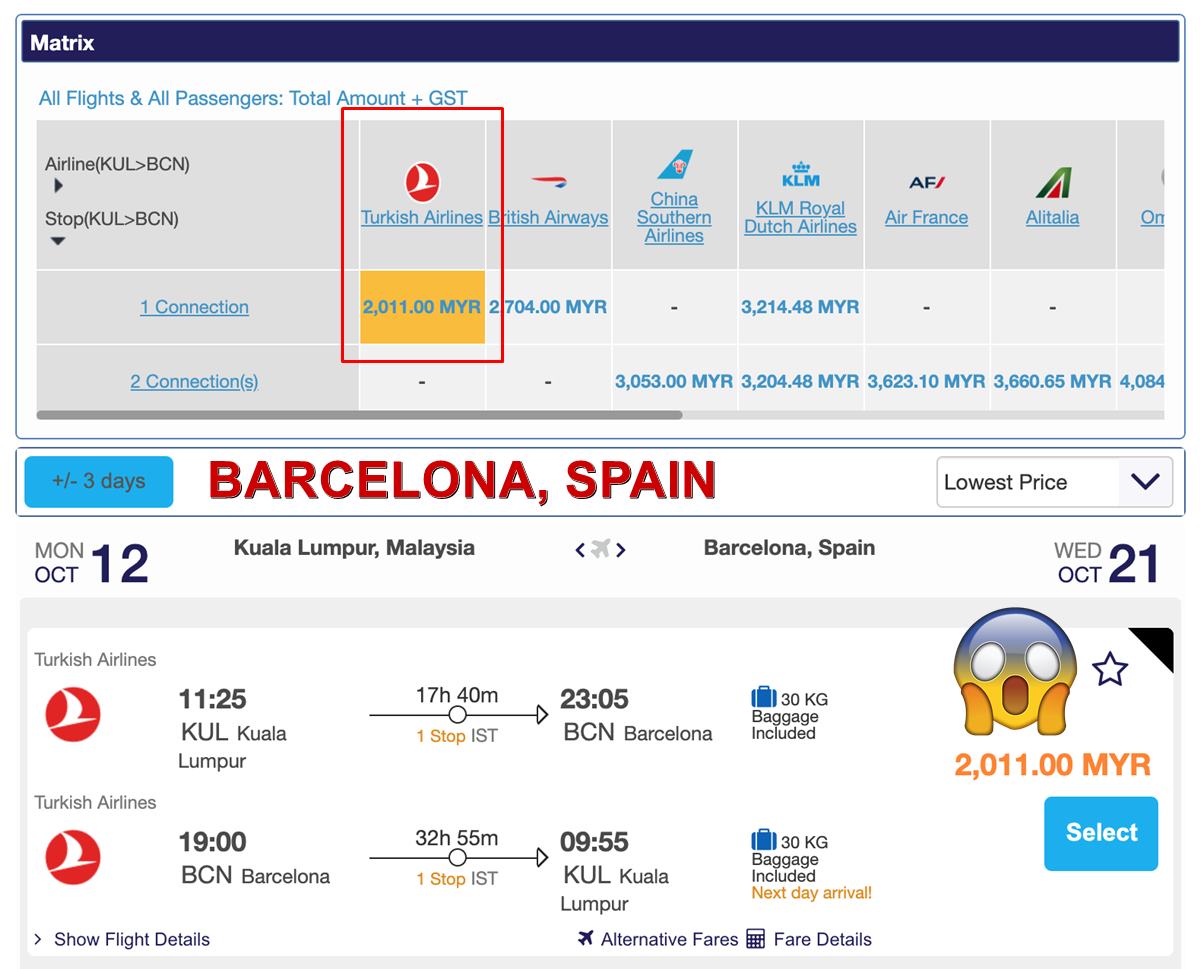Viewport: 1200px width, 969px height.
Task: Collapse the Stop(KUL>BCN) down arrow
Action: point(58,241)
